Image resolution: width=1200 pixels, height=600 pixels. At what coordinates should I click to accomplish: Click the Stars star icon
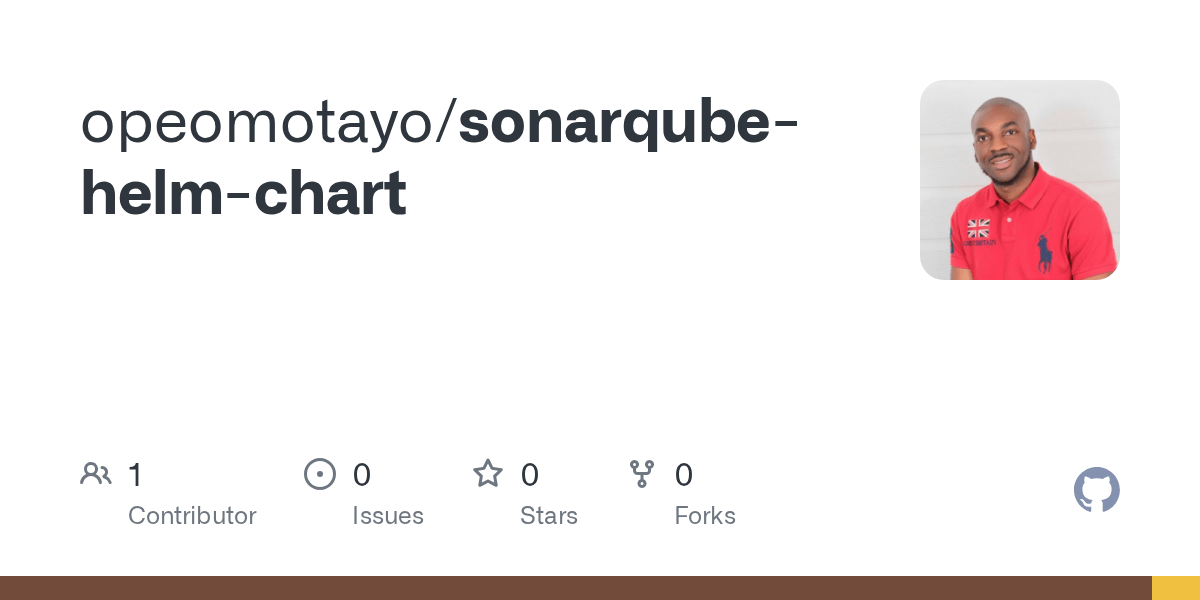(x=488, y=473)
